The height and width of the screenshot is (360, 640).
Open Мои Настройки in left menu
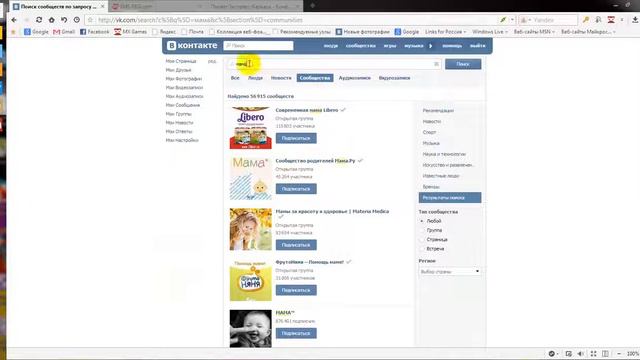point(182,140)
